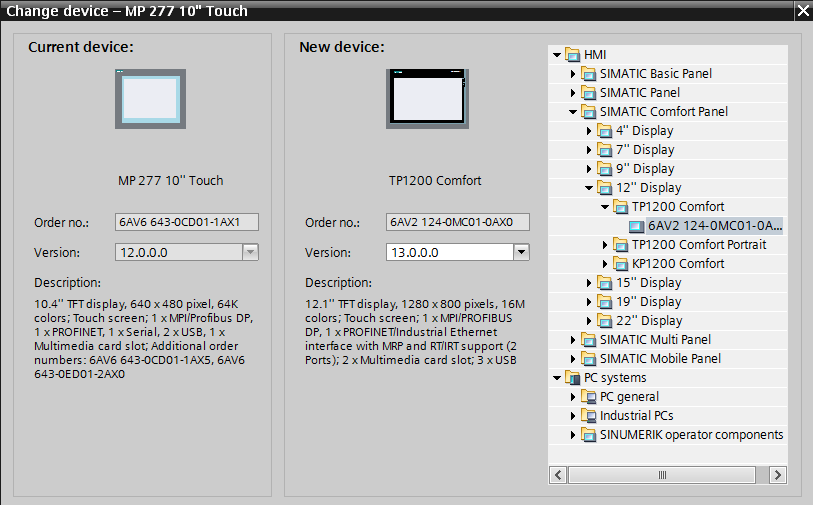Viewport: 813px width, 505px height.
Task: Select the SINUMERIK operator components item
Action: click(692, 435)
